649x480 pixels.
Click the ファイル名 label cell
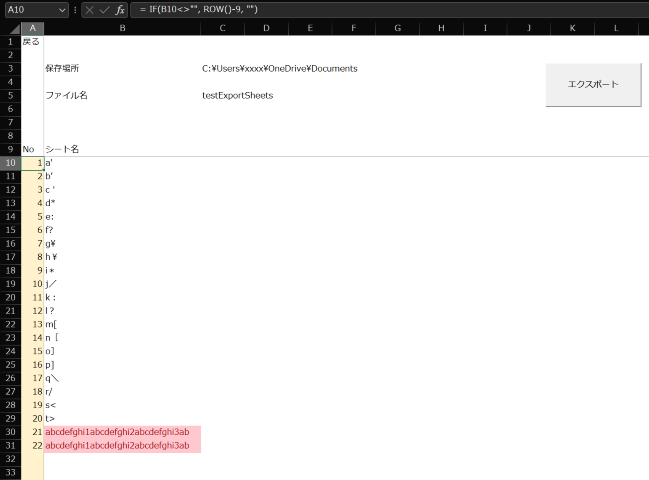point(122,96)
